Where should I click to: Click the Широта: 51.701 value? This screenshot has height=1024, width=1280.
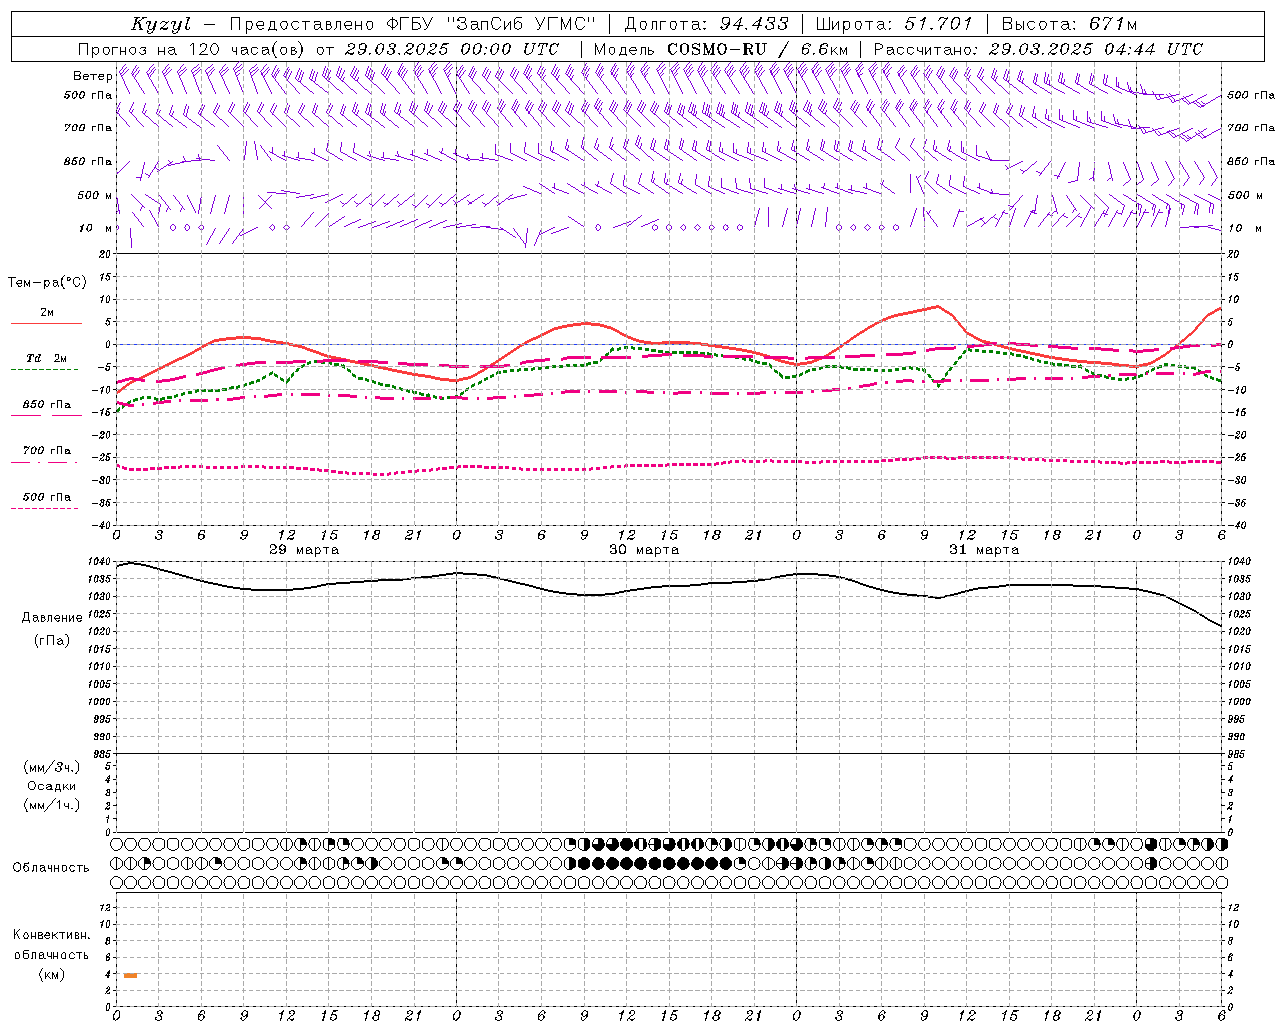(x=894, y=24)
